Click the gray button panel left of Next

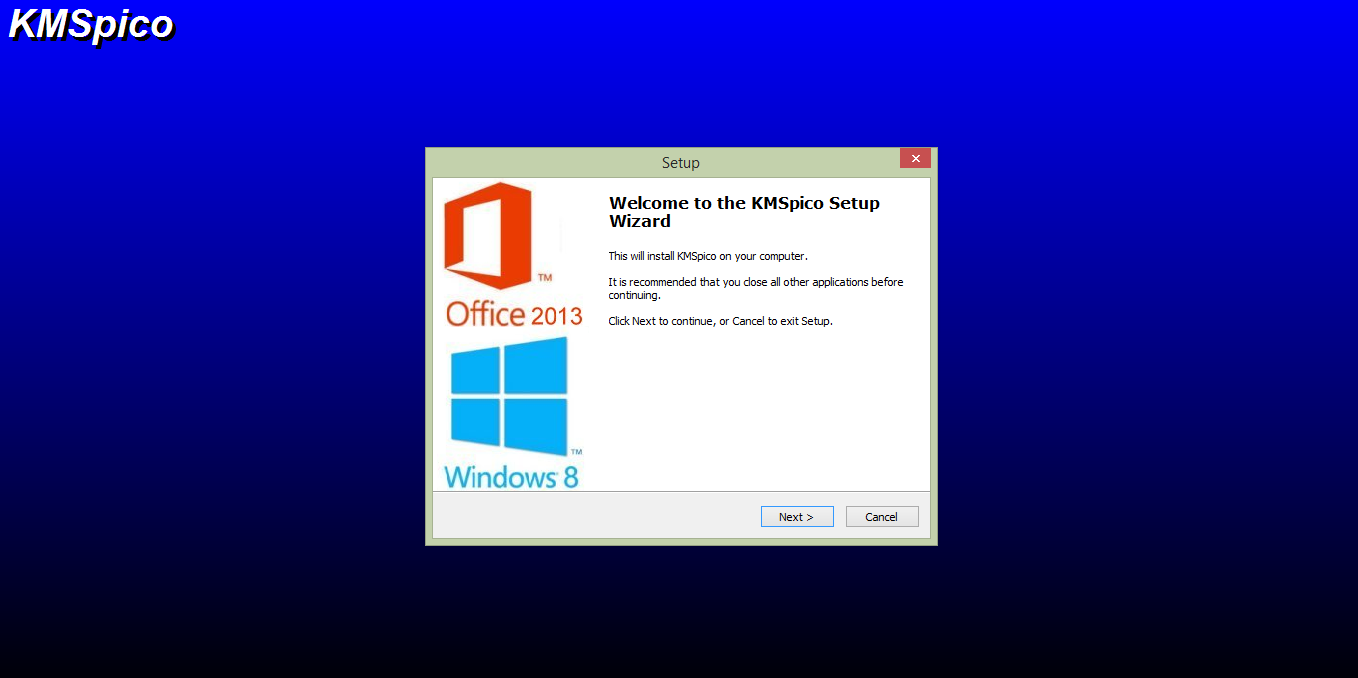(x=595, y=517)
